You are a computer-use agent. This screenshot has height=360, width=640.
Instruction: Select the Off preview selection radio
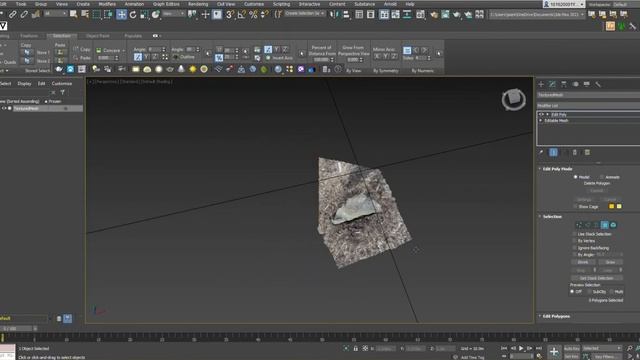572,292
